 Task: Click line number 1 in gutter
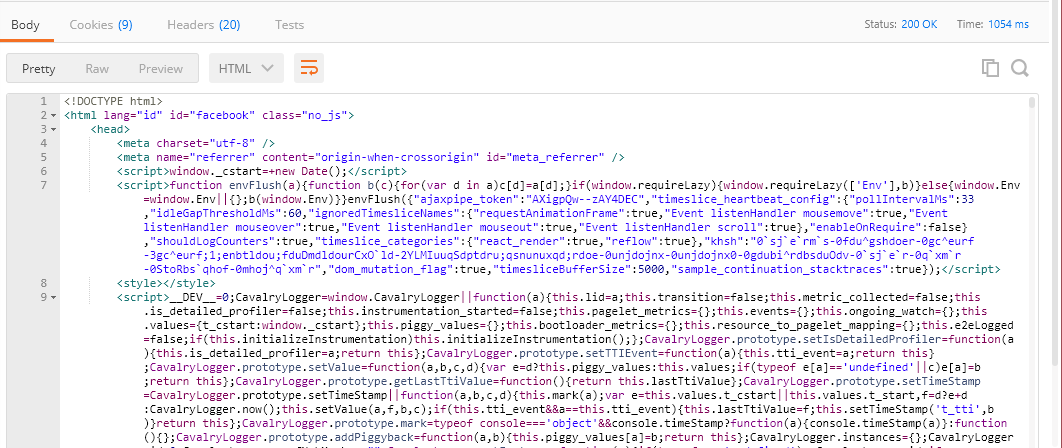44,101
